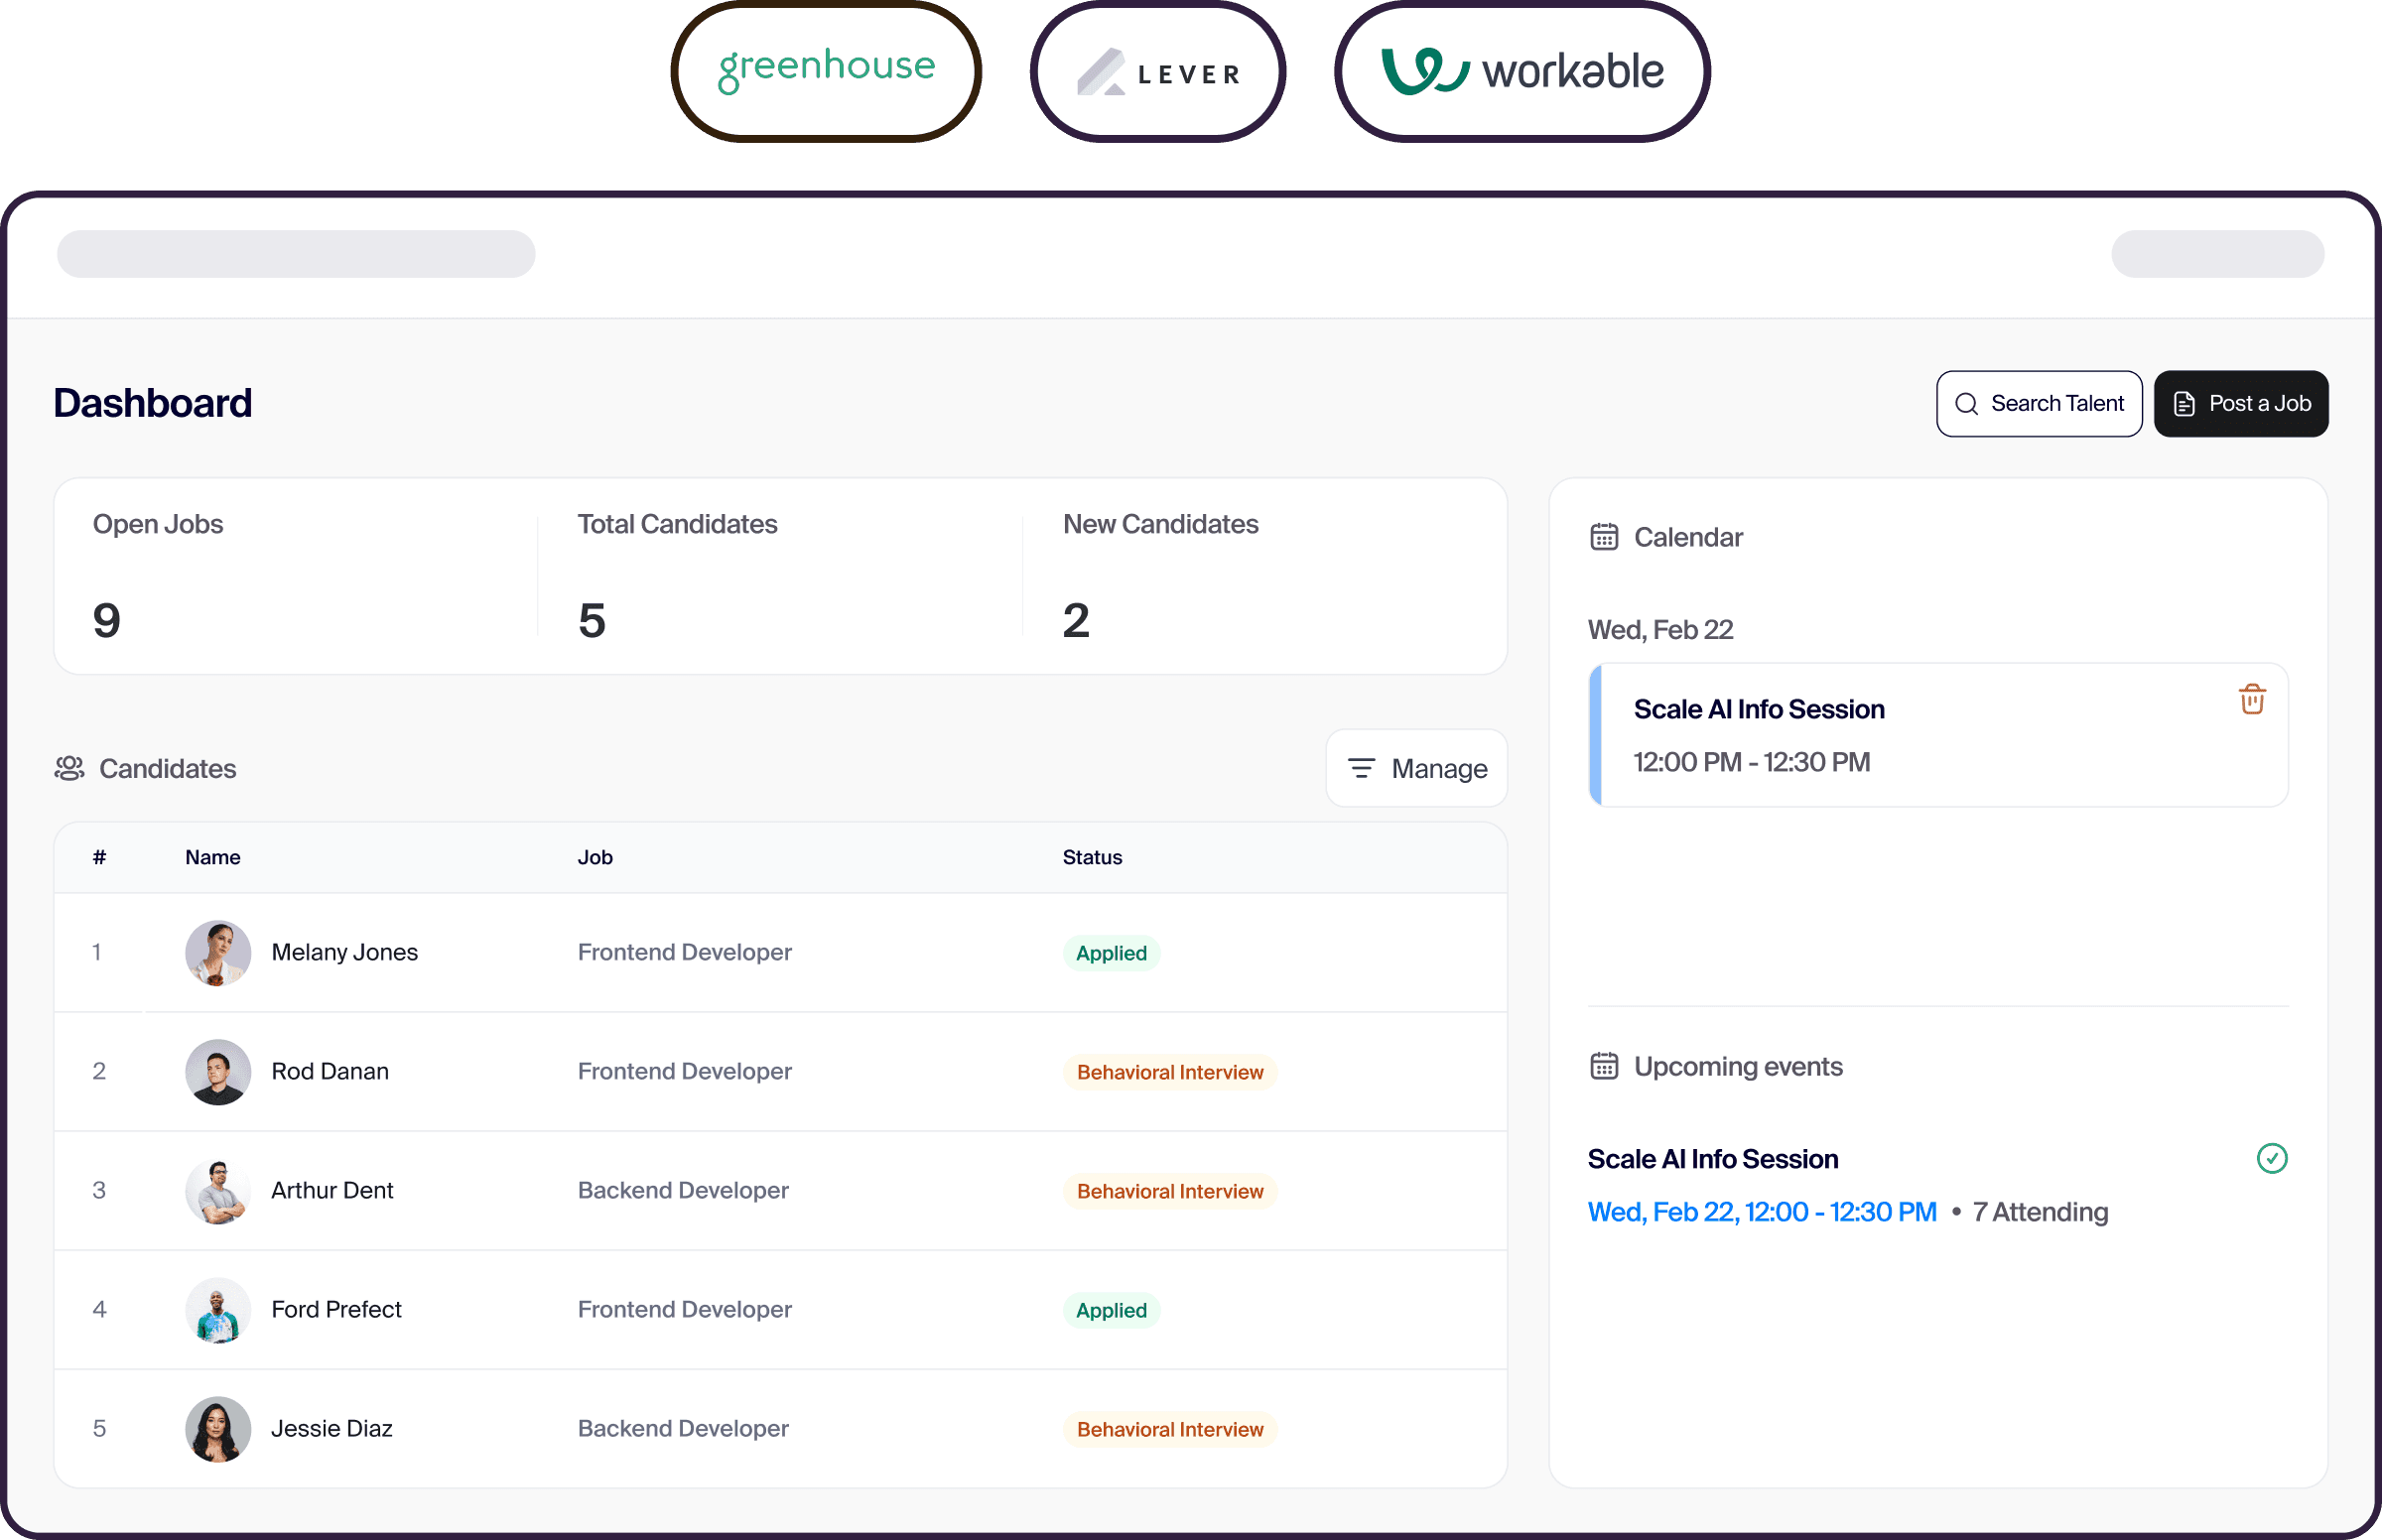Image resolution: width=2382 pixels, height=1540 pixels.
Task: Click the trash icon on calendar event
Action: [2251, 699]
